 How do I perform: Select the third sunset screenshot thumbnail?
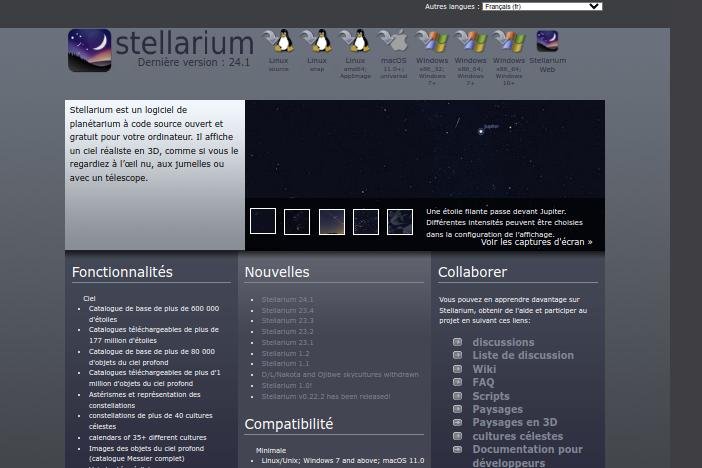pos(332,222)
